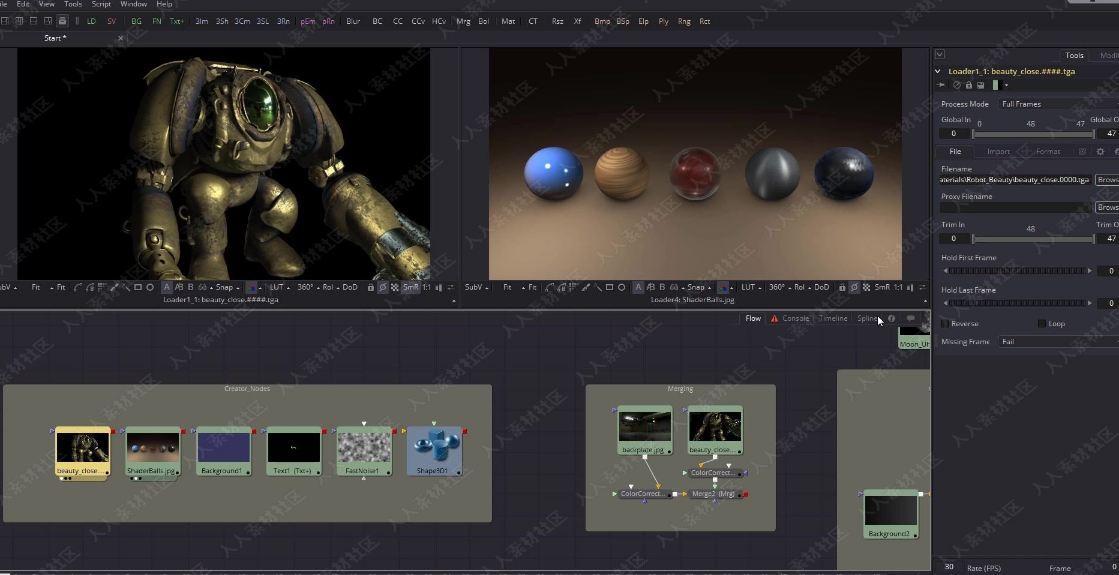
Task: Switch to the Format tab in inspector
Action: pos(1048,151)
